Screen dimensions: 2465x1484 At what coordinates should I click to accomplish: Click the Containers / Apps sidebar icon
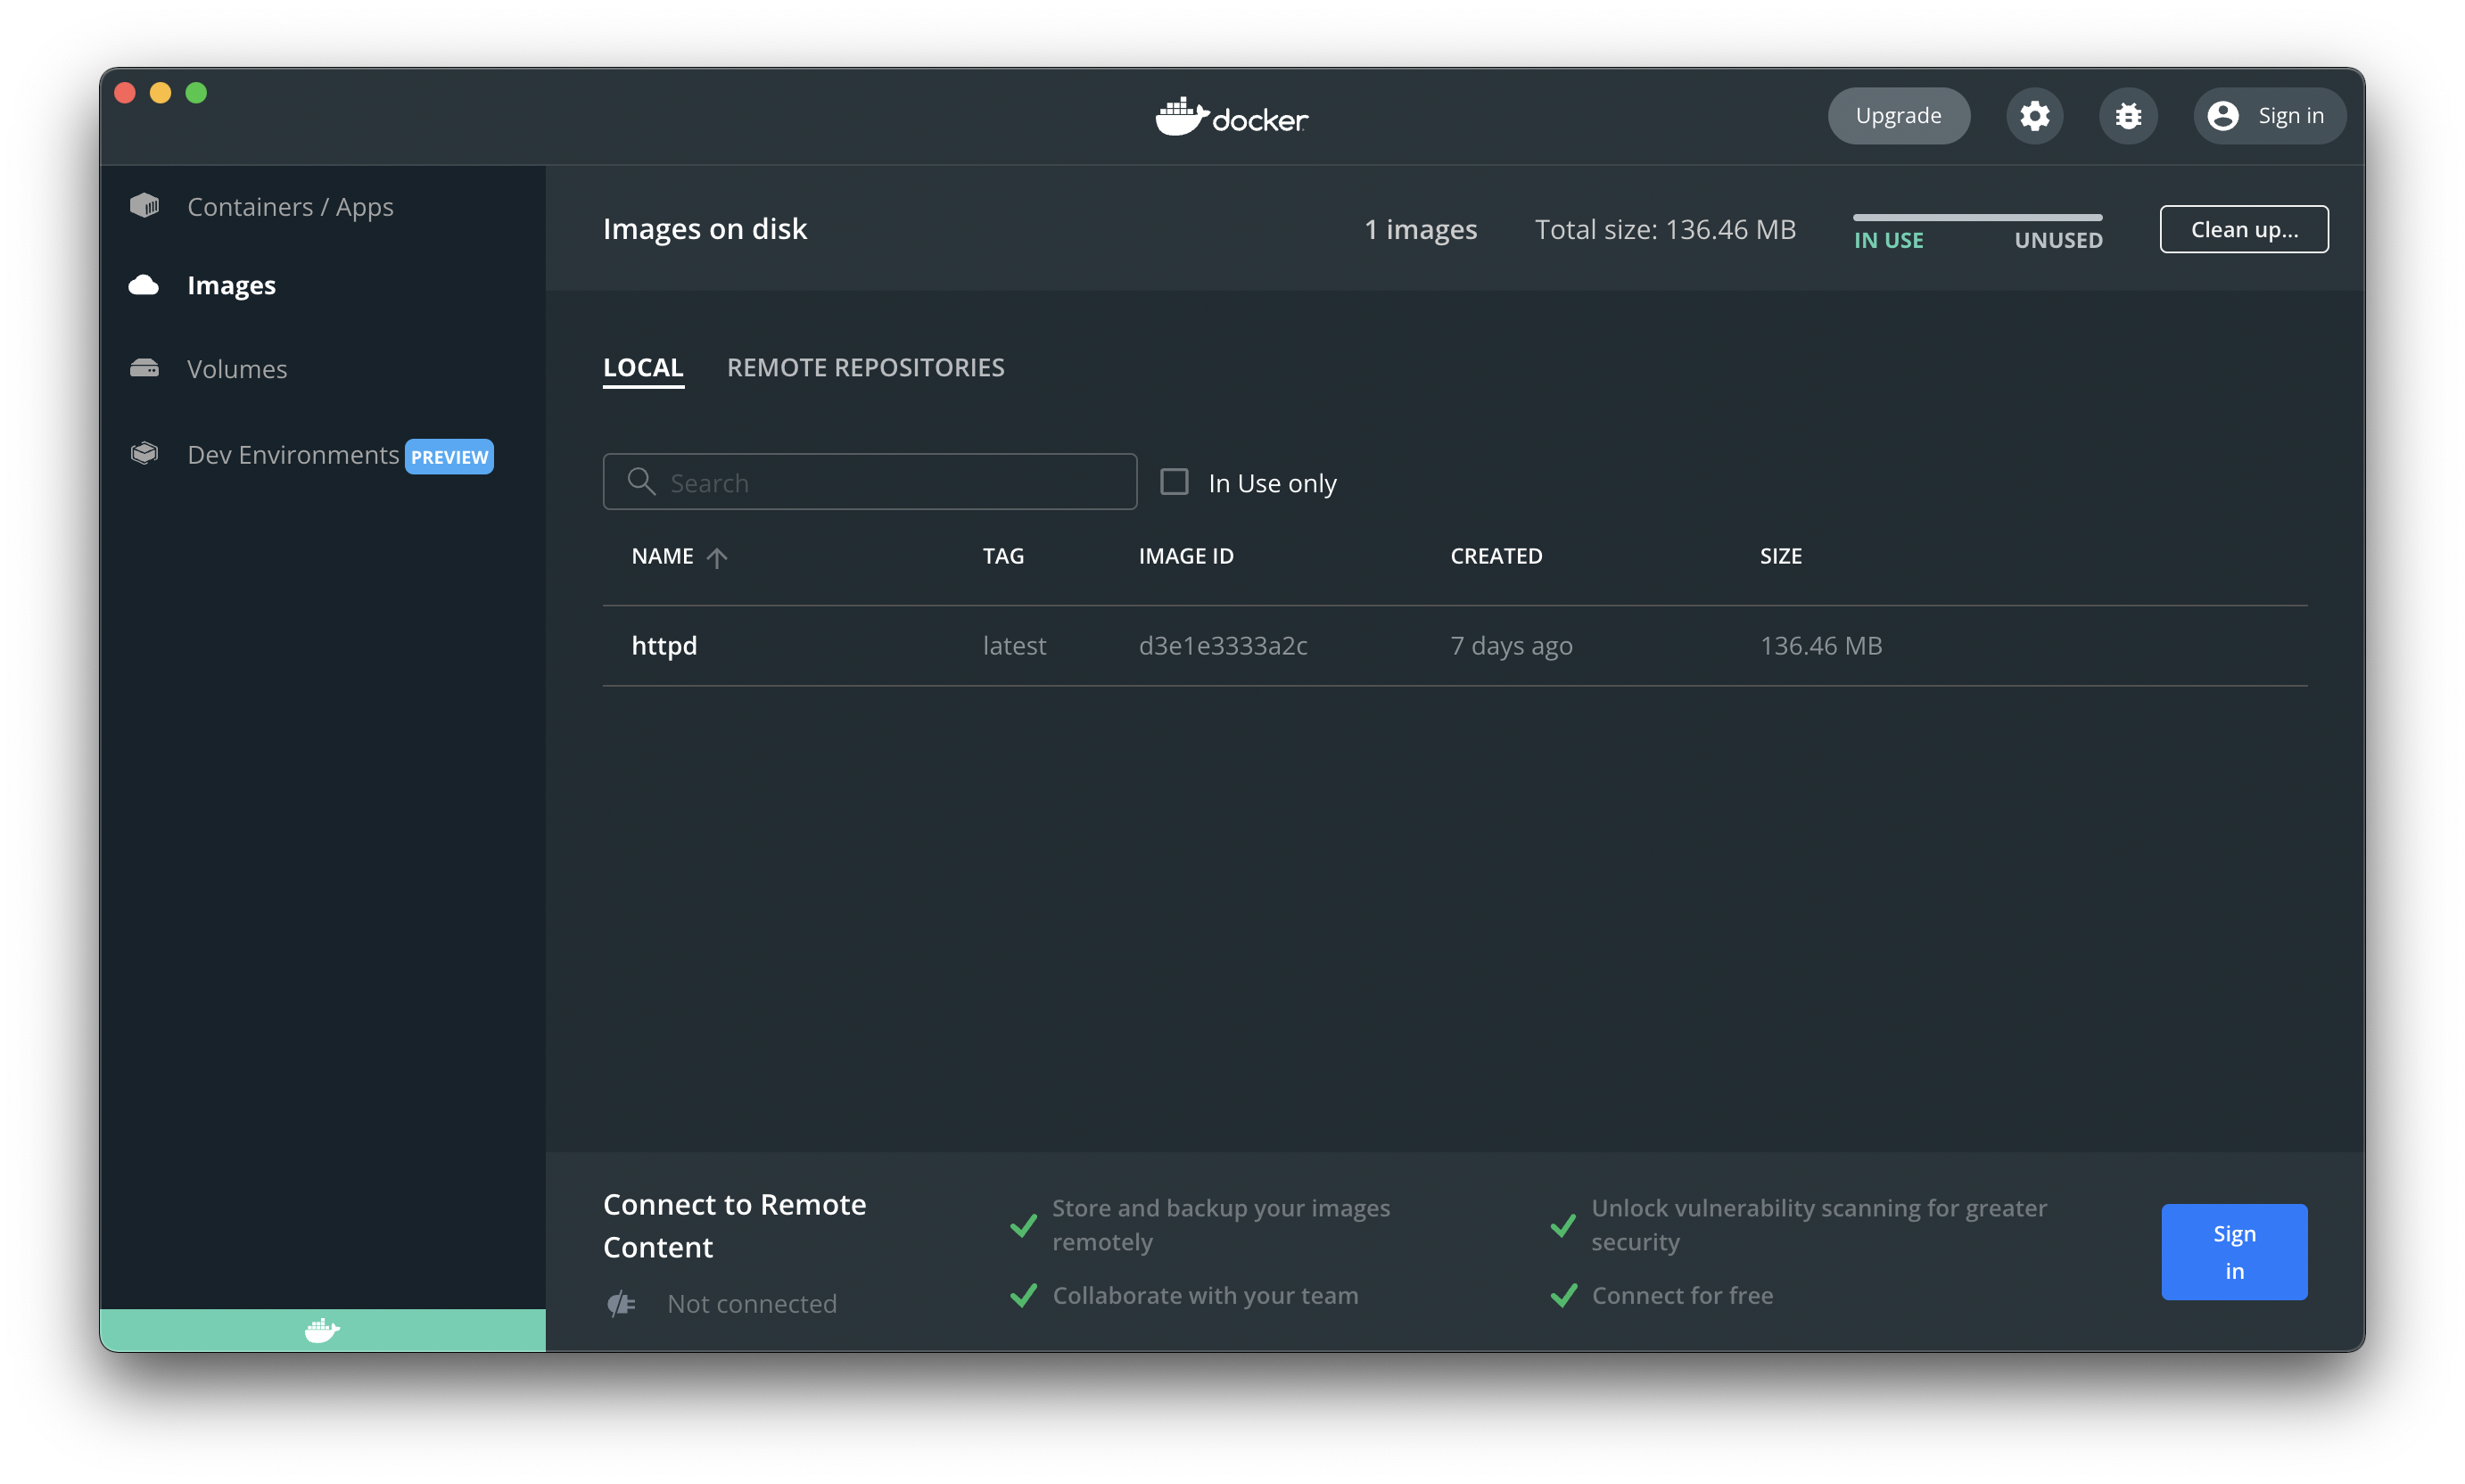tap(145, 206)
